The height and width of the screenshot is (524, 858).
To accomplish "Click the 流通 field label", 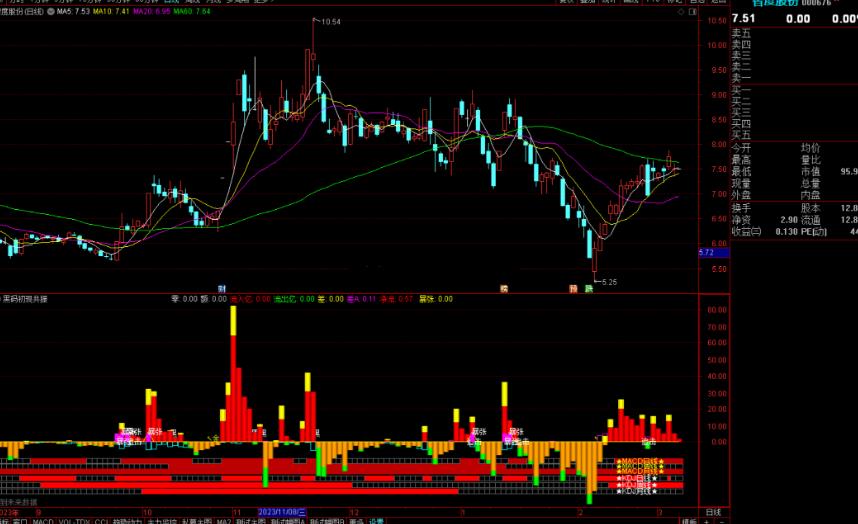I will 810,220.
